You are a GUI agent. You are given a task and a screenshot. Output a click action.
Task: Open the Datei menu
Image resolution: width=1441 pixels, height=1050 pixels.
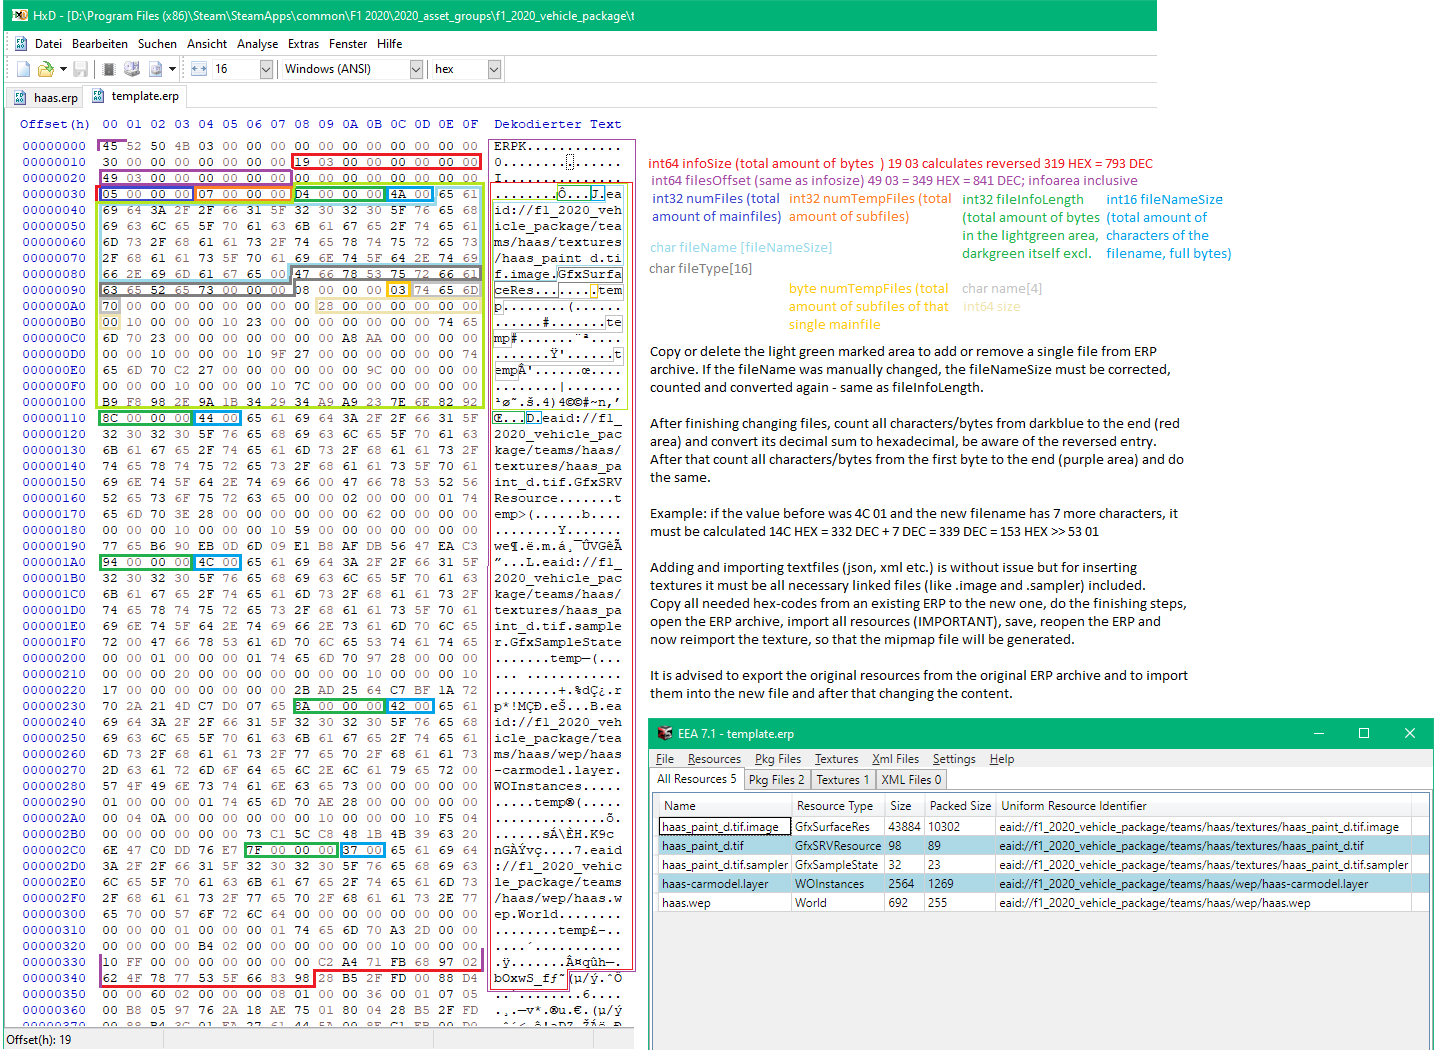click(x=48, y=44)
